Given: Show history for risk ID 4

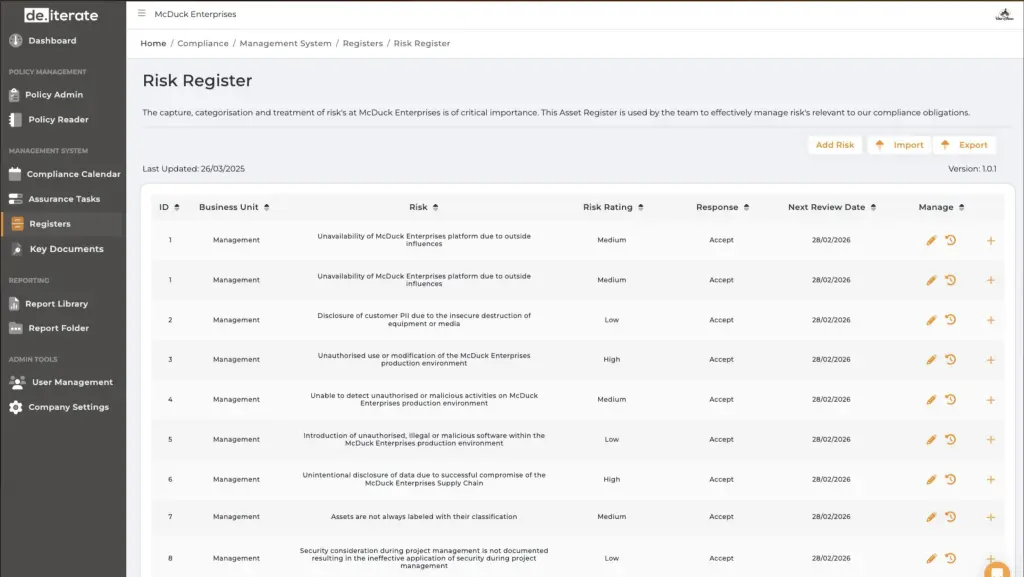Looking at the screenshot, I should [951, 399].
